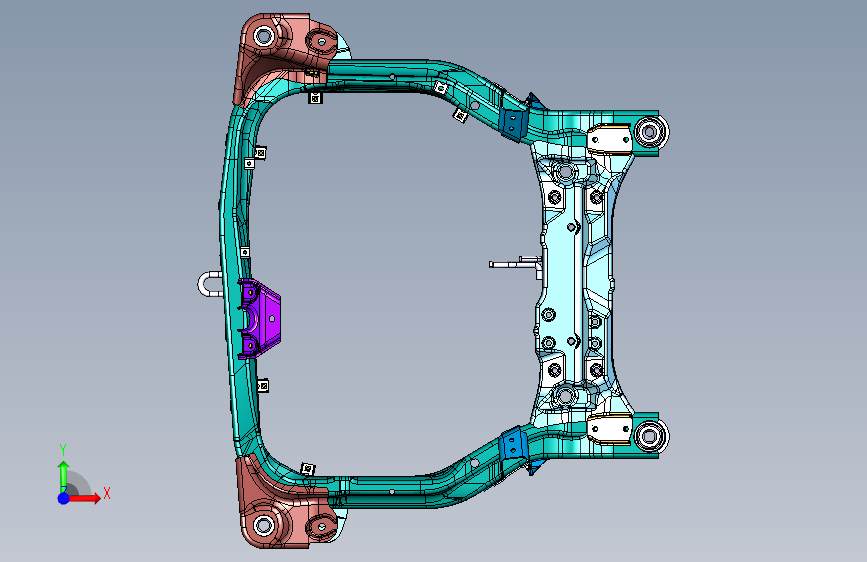Click the red X label of the triad

(107, 493)
